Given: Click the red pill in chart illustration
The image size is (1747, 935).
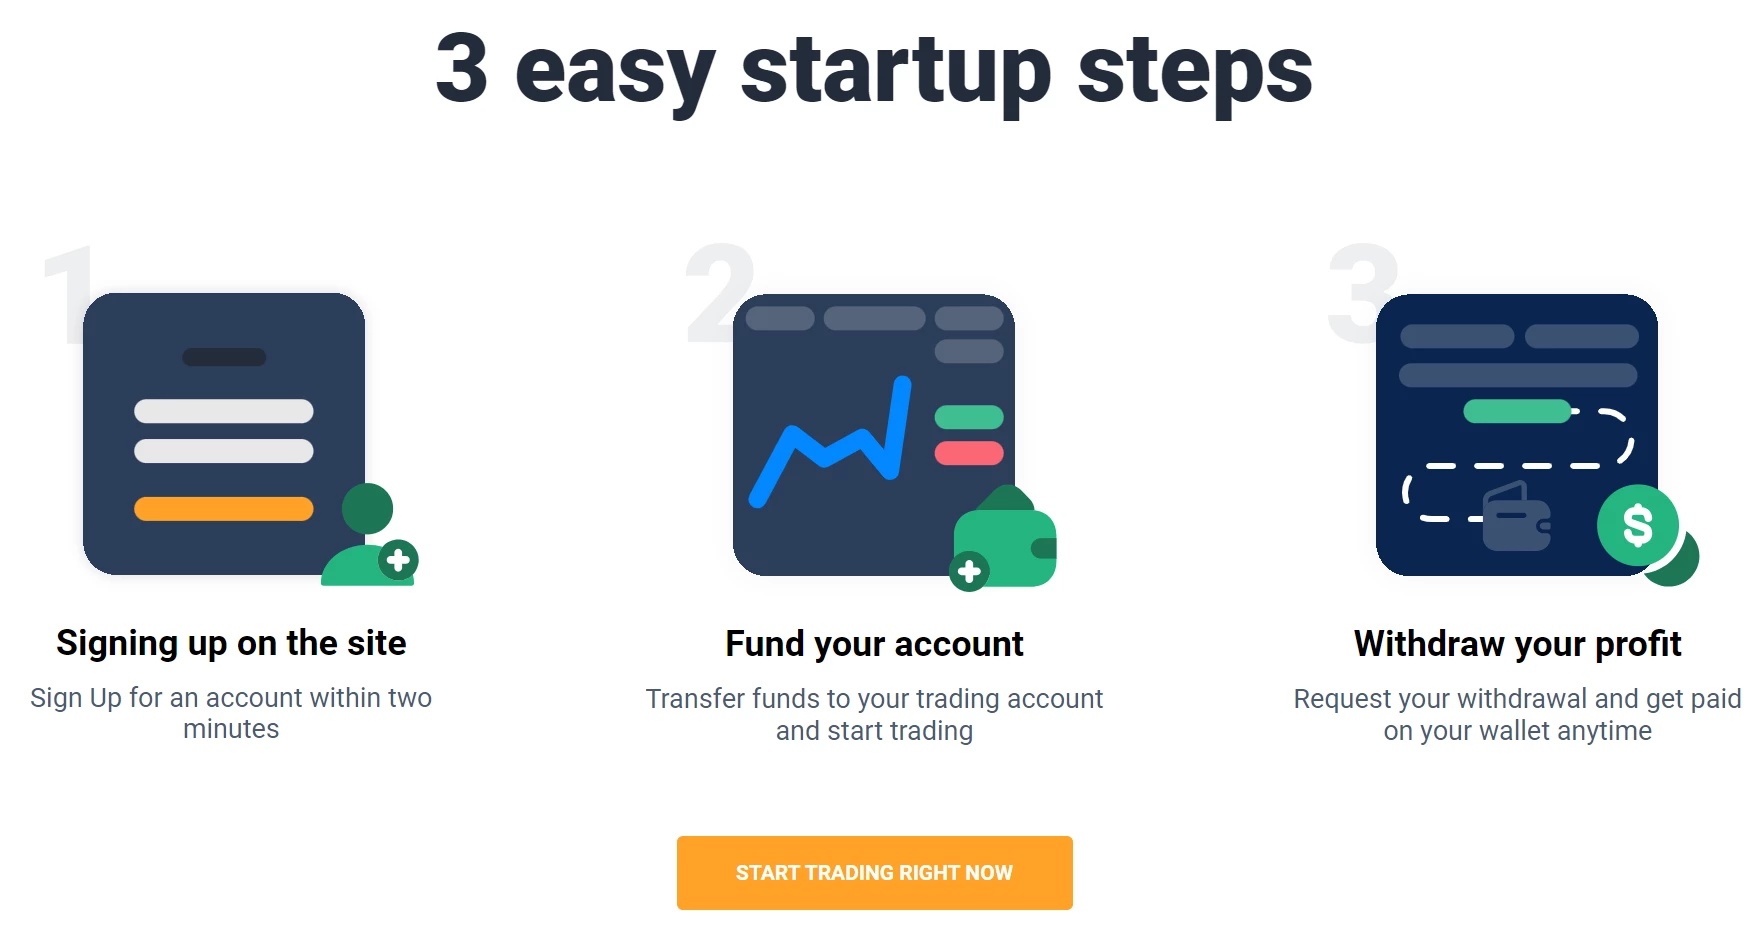Looking at the screenshot, I should click(969, 453).
